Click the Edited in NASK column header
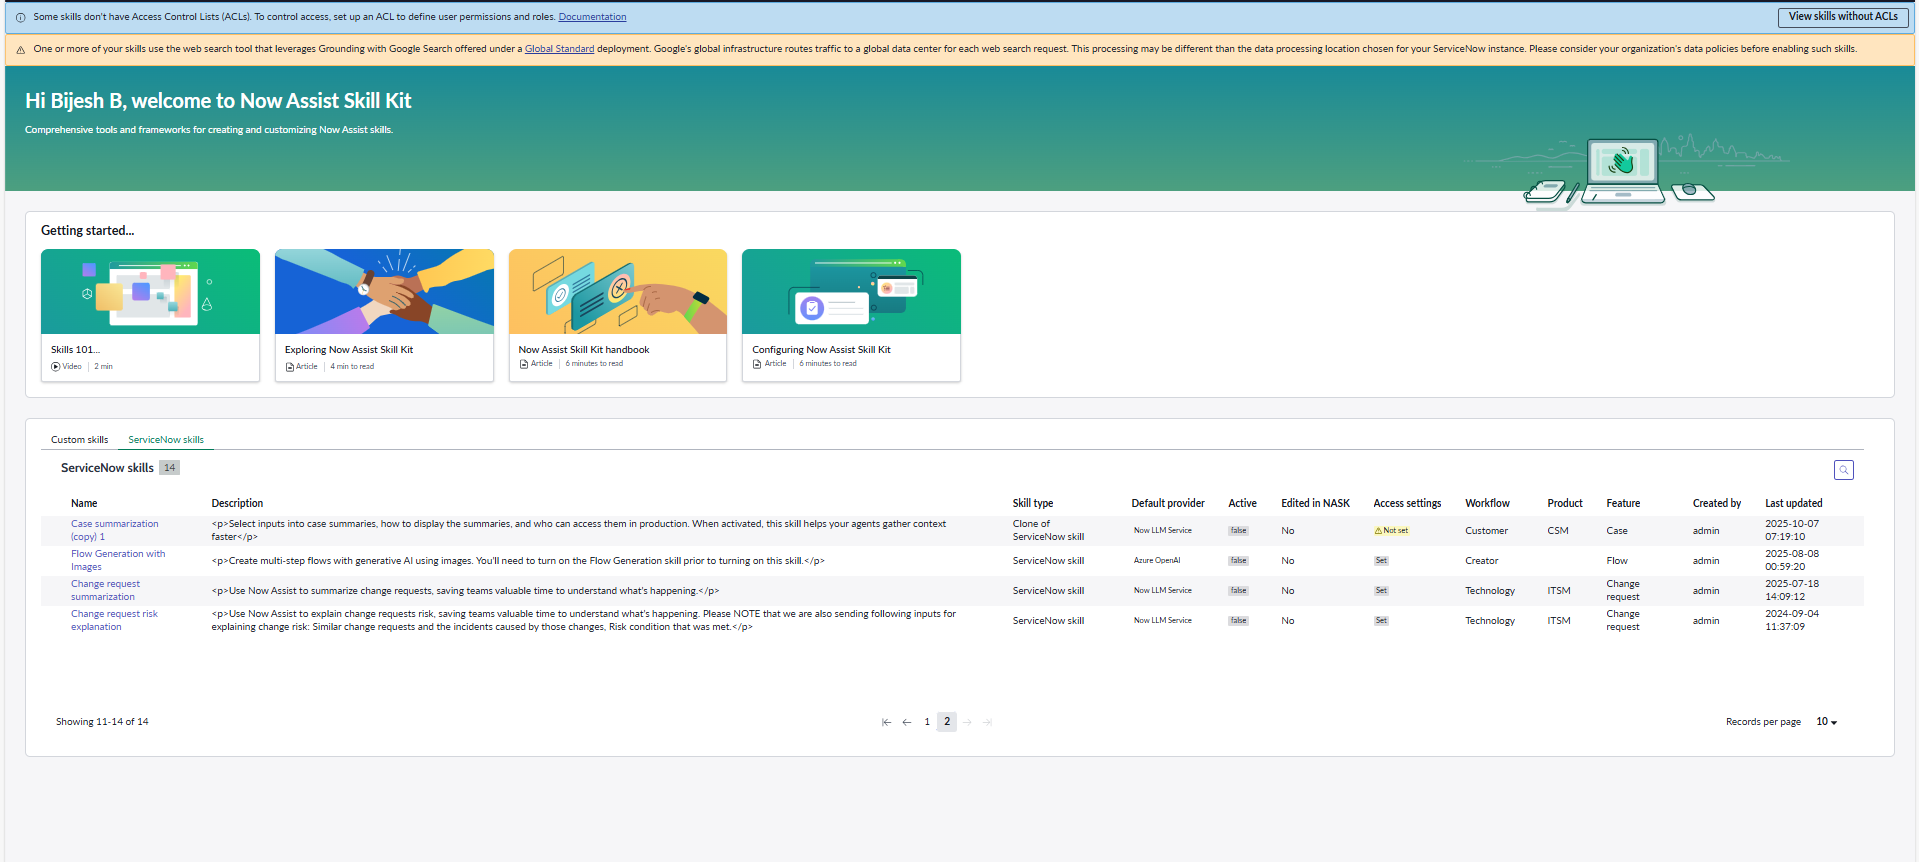Screen dimensions: 1919x862 pos(1315,504)
